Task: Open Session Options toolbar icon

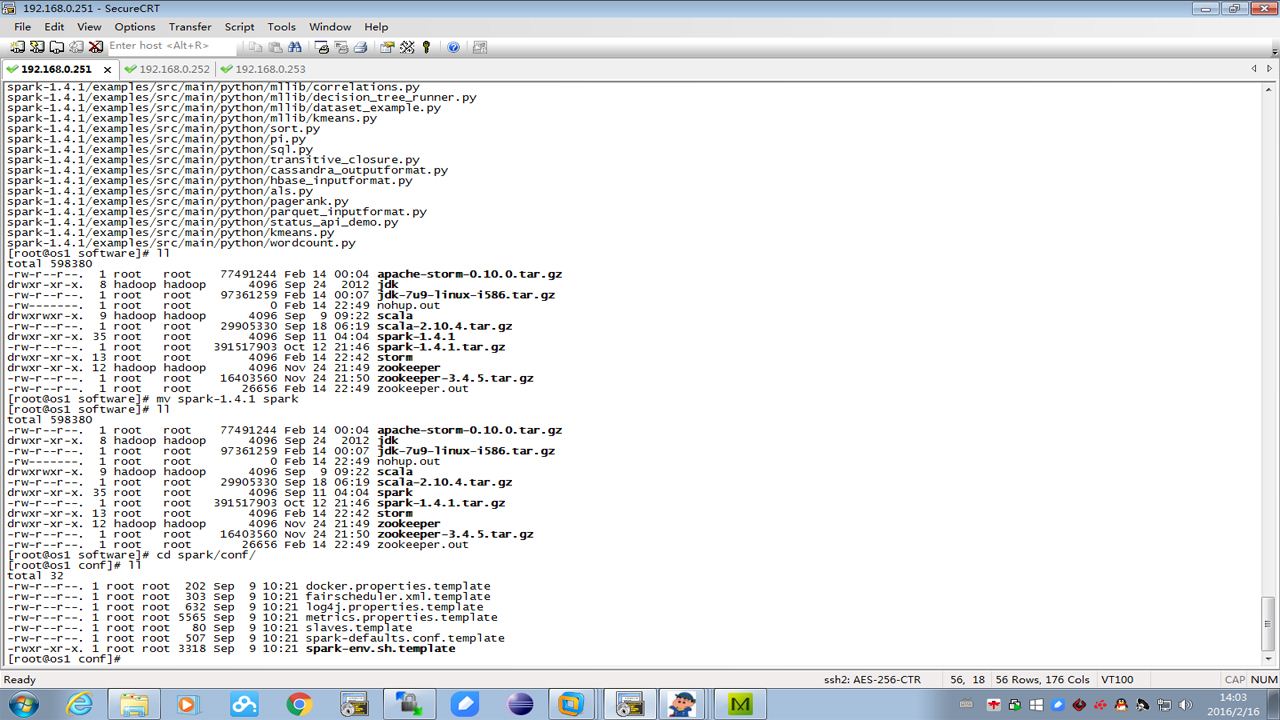Action: [x=388, y=47]
